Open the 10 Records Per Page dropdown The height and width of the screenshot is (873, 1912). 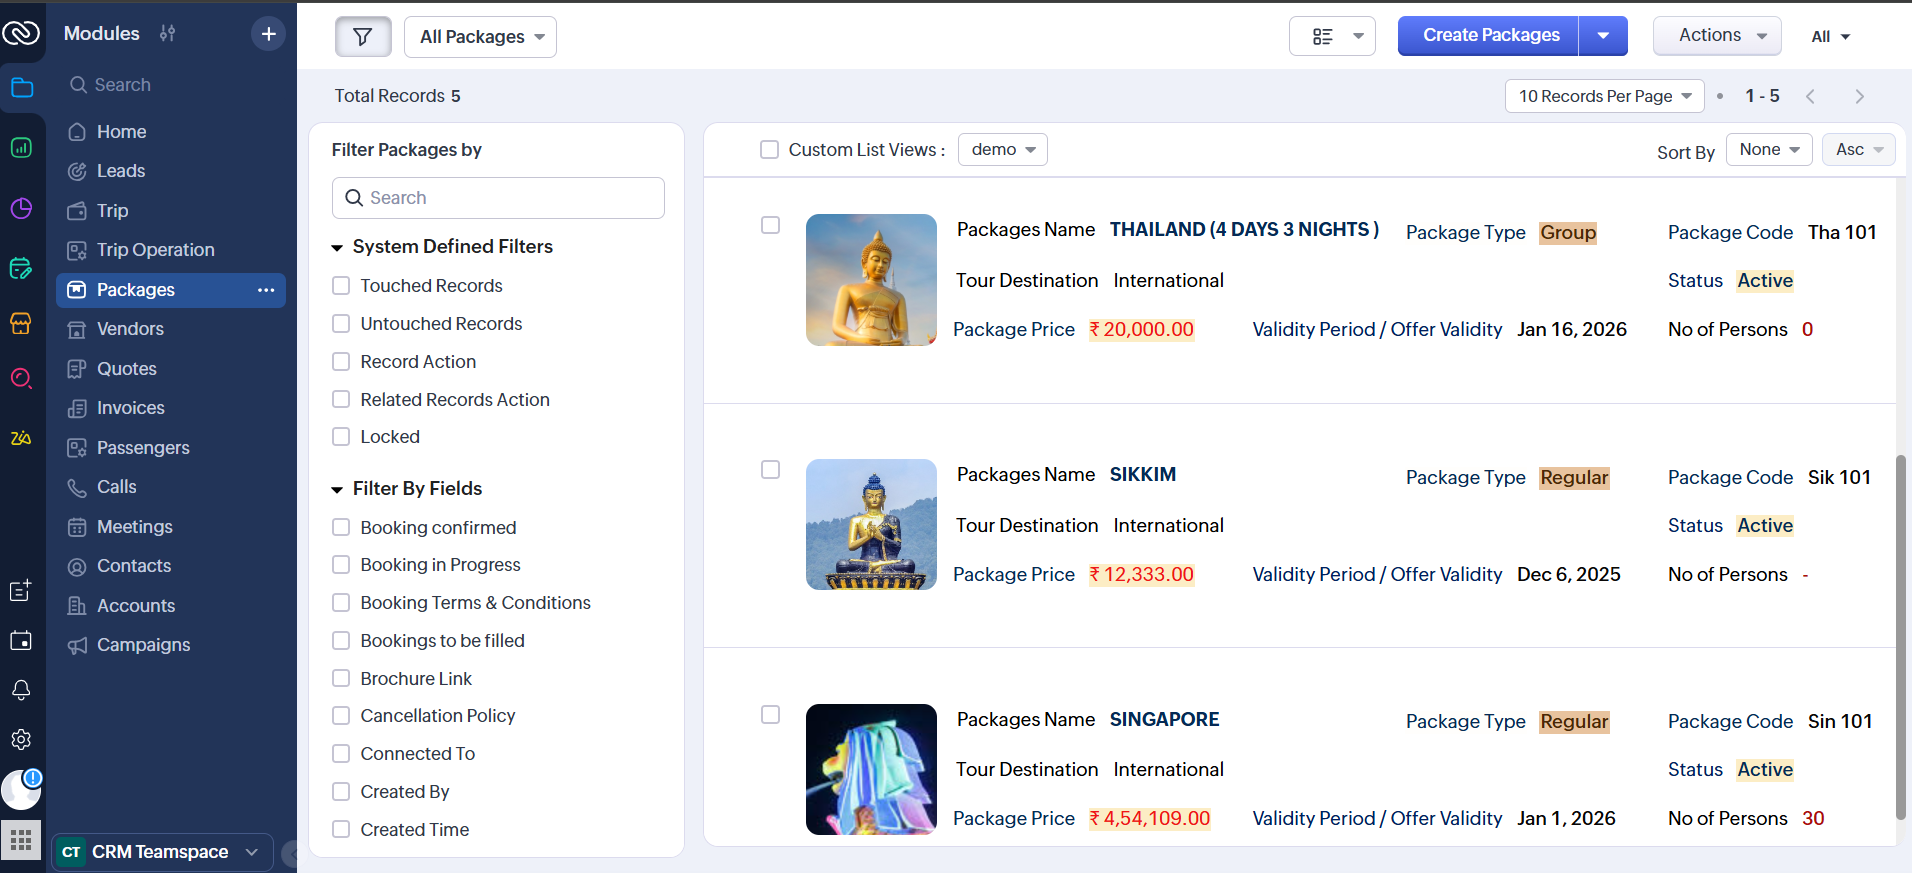[x=1604, y=96]
